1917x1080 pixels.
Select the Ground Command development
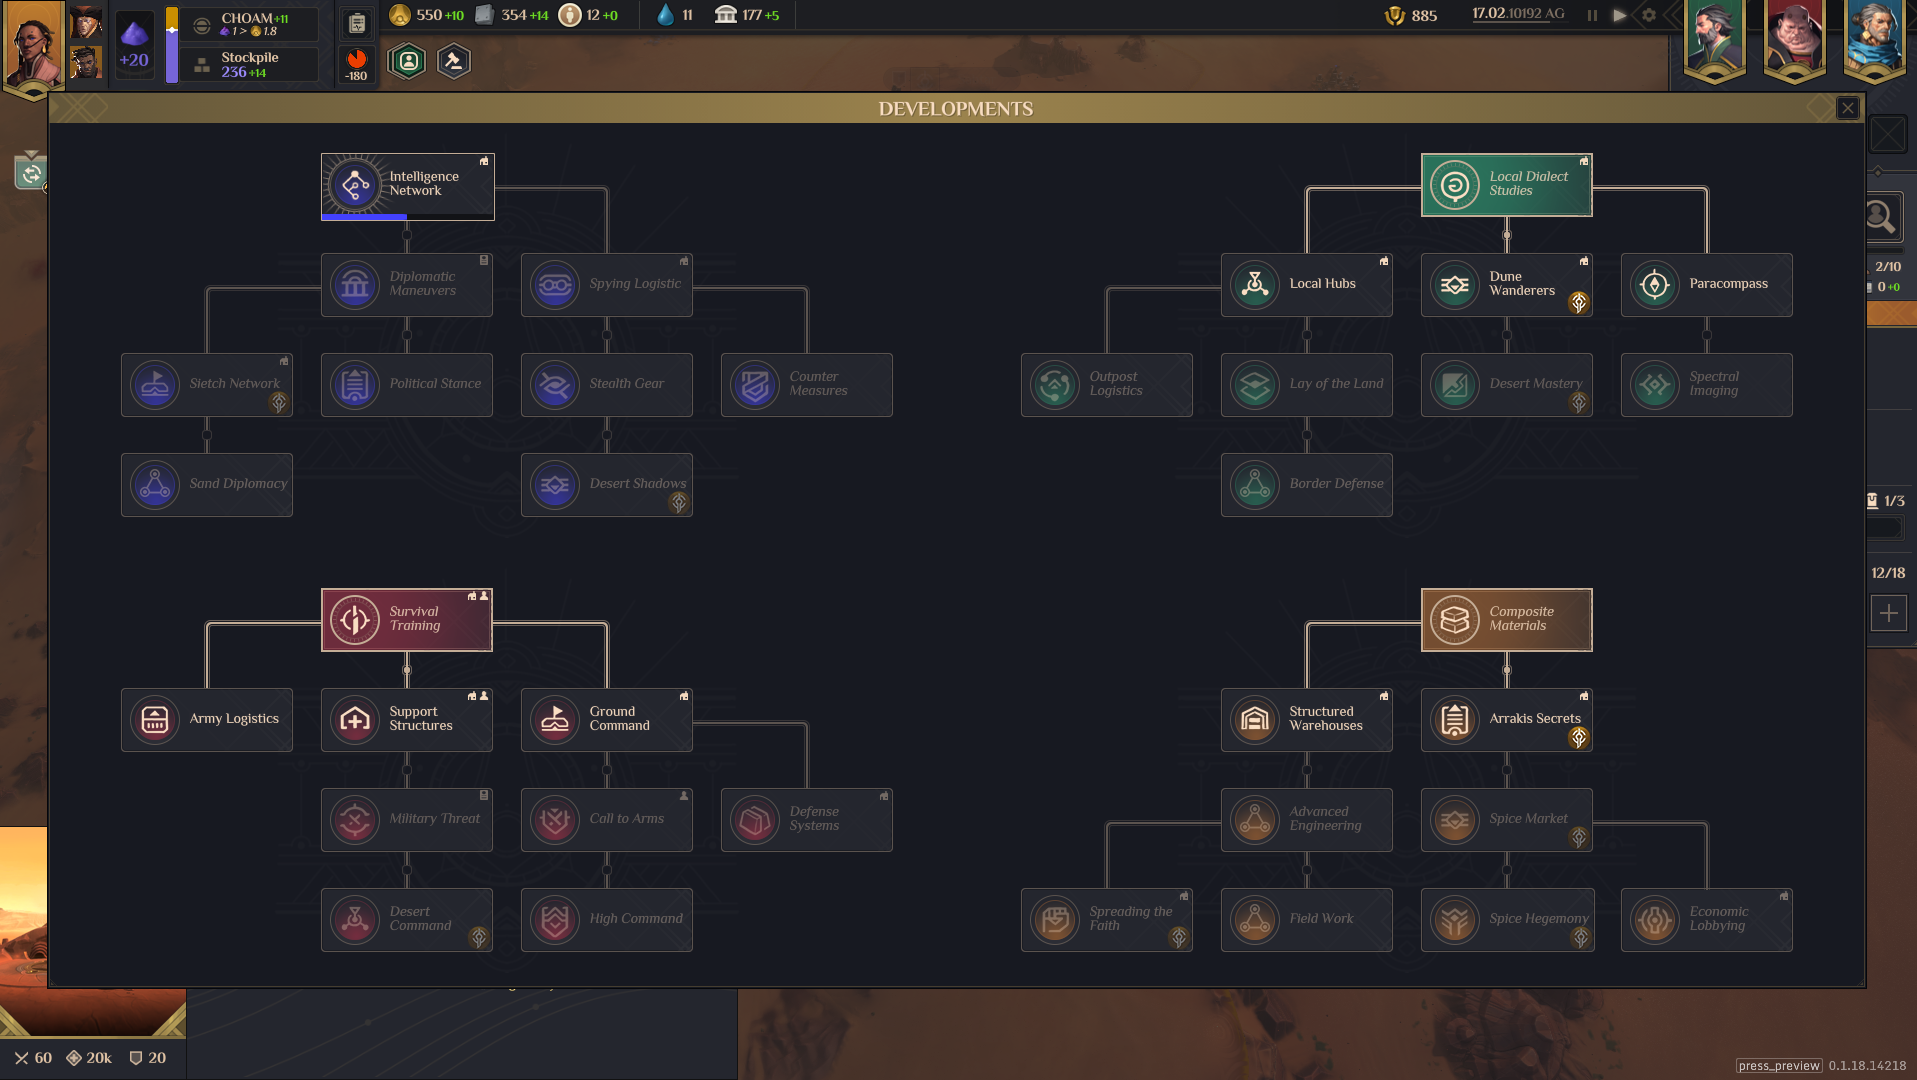pyautogui.click(x=607, y=720)
